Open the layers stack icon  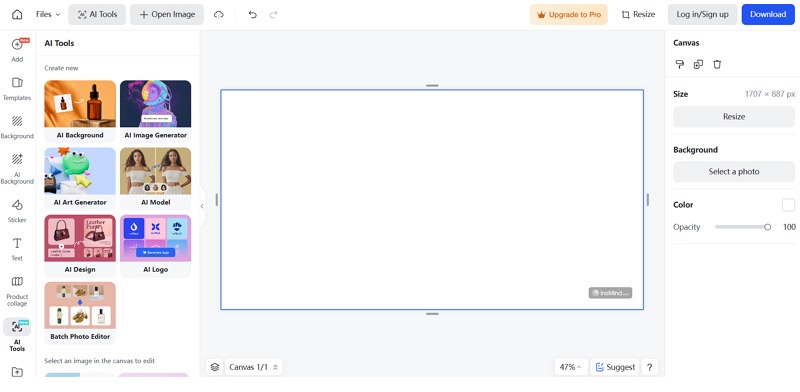[x=215, y=367]
